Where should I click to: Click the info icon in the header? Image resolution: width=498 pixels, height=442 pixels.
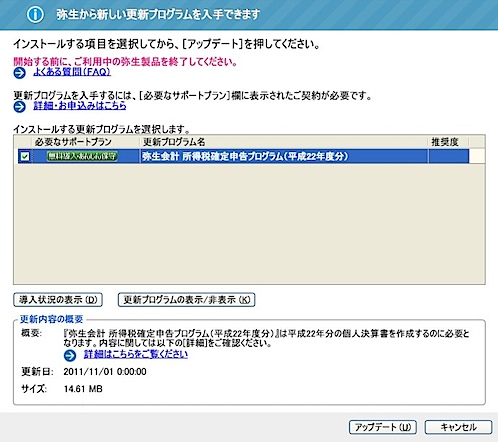(x=35, y=15)
